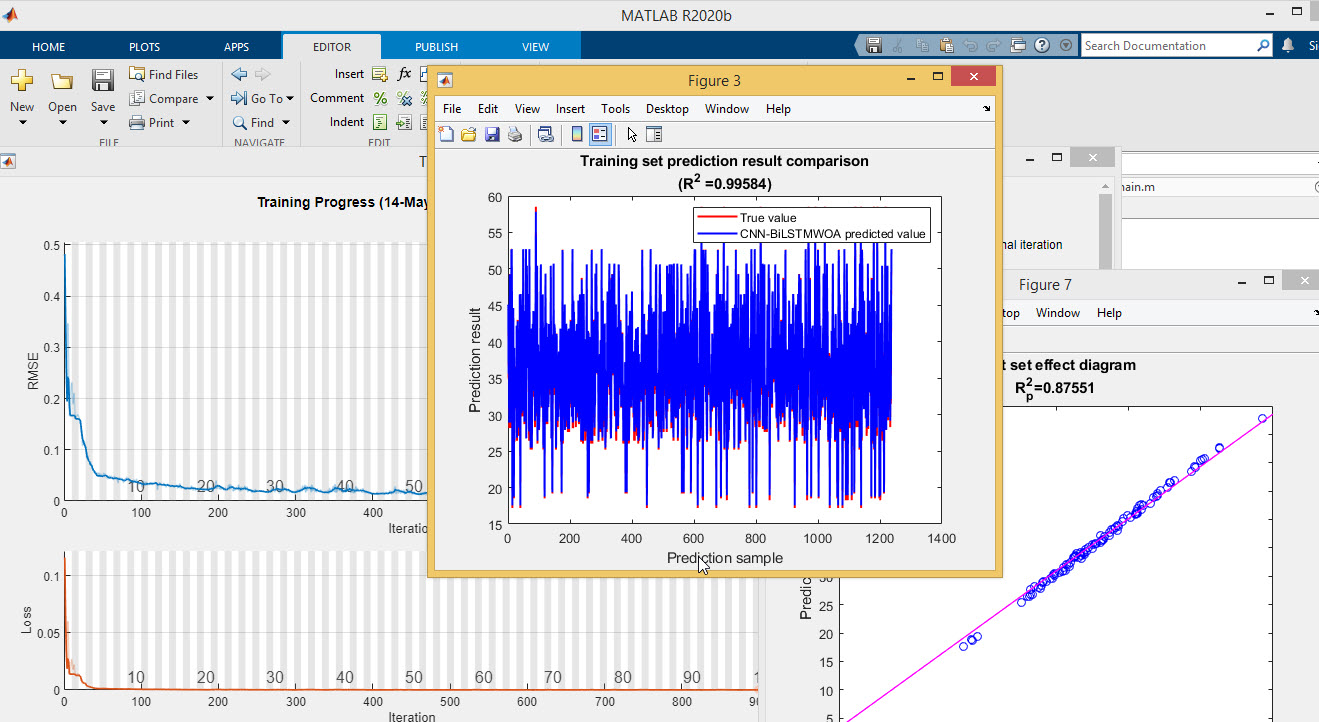
Task: Click the Increase Indent icon
Action: [405, 122]
